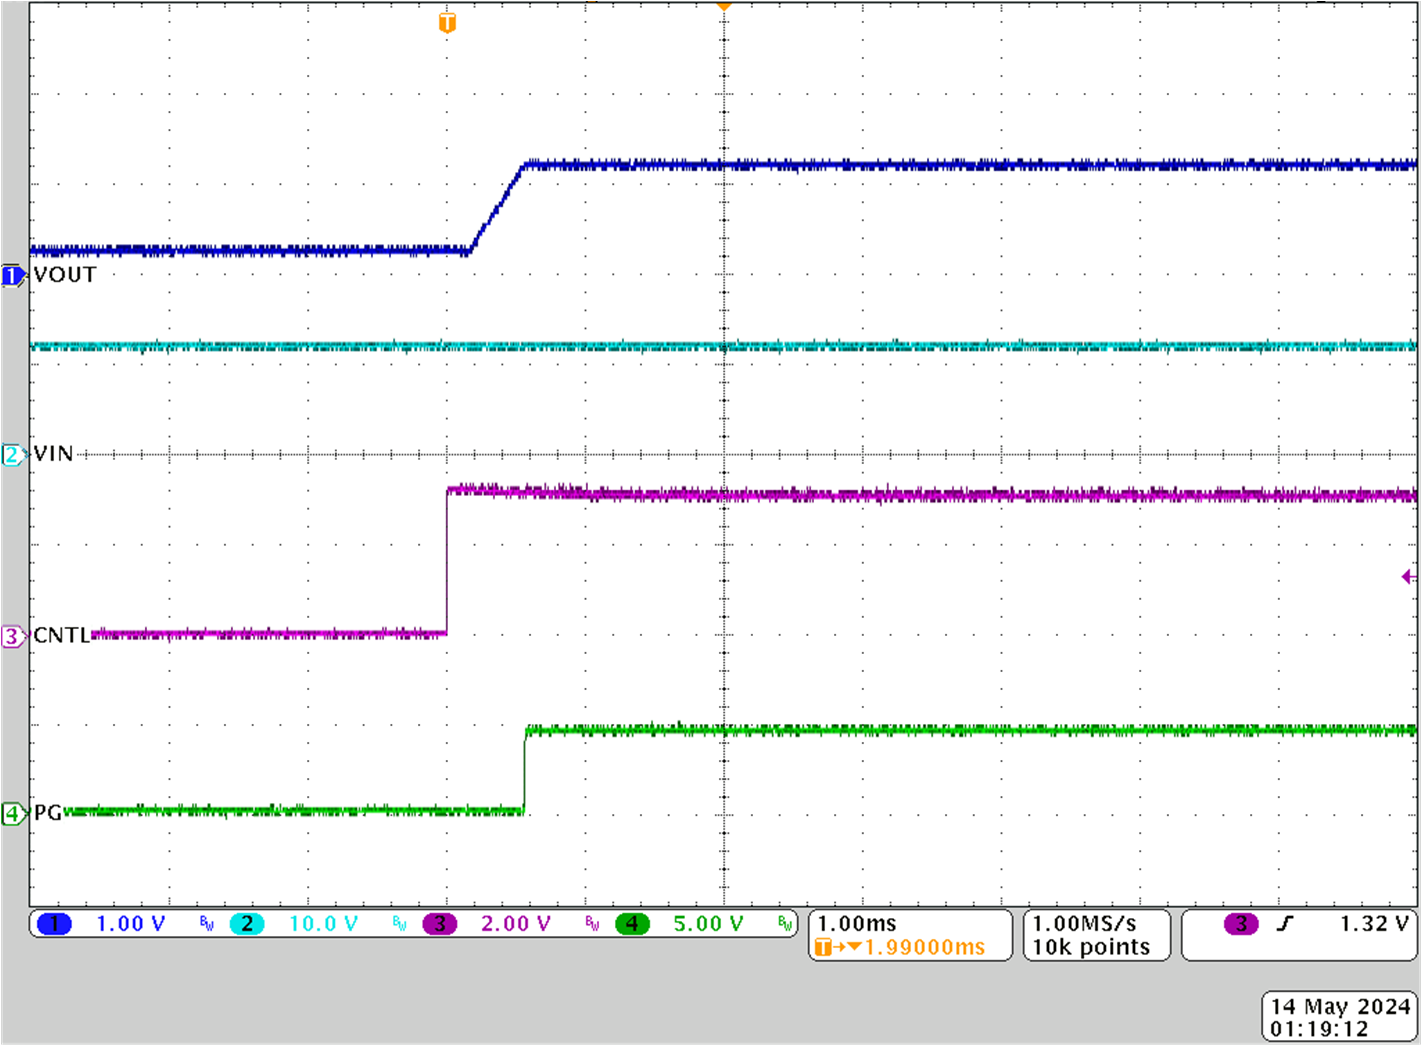1422x1046 pixels.
Task: Select the channel 4 PG marker
Action: (12, 814)
